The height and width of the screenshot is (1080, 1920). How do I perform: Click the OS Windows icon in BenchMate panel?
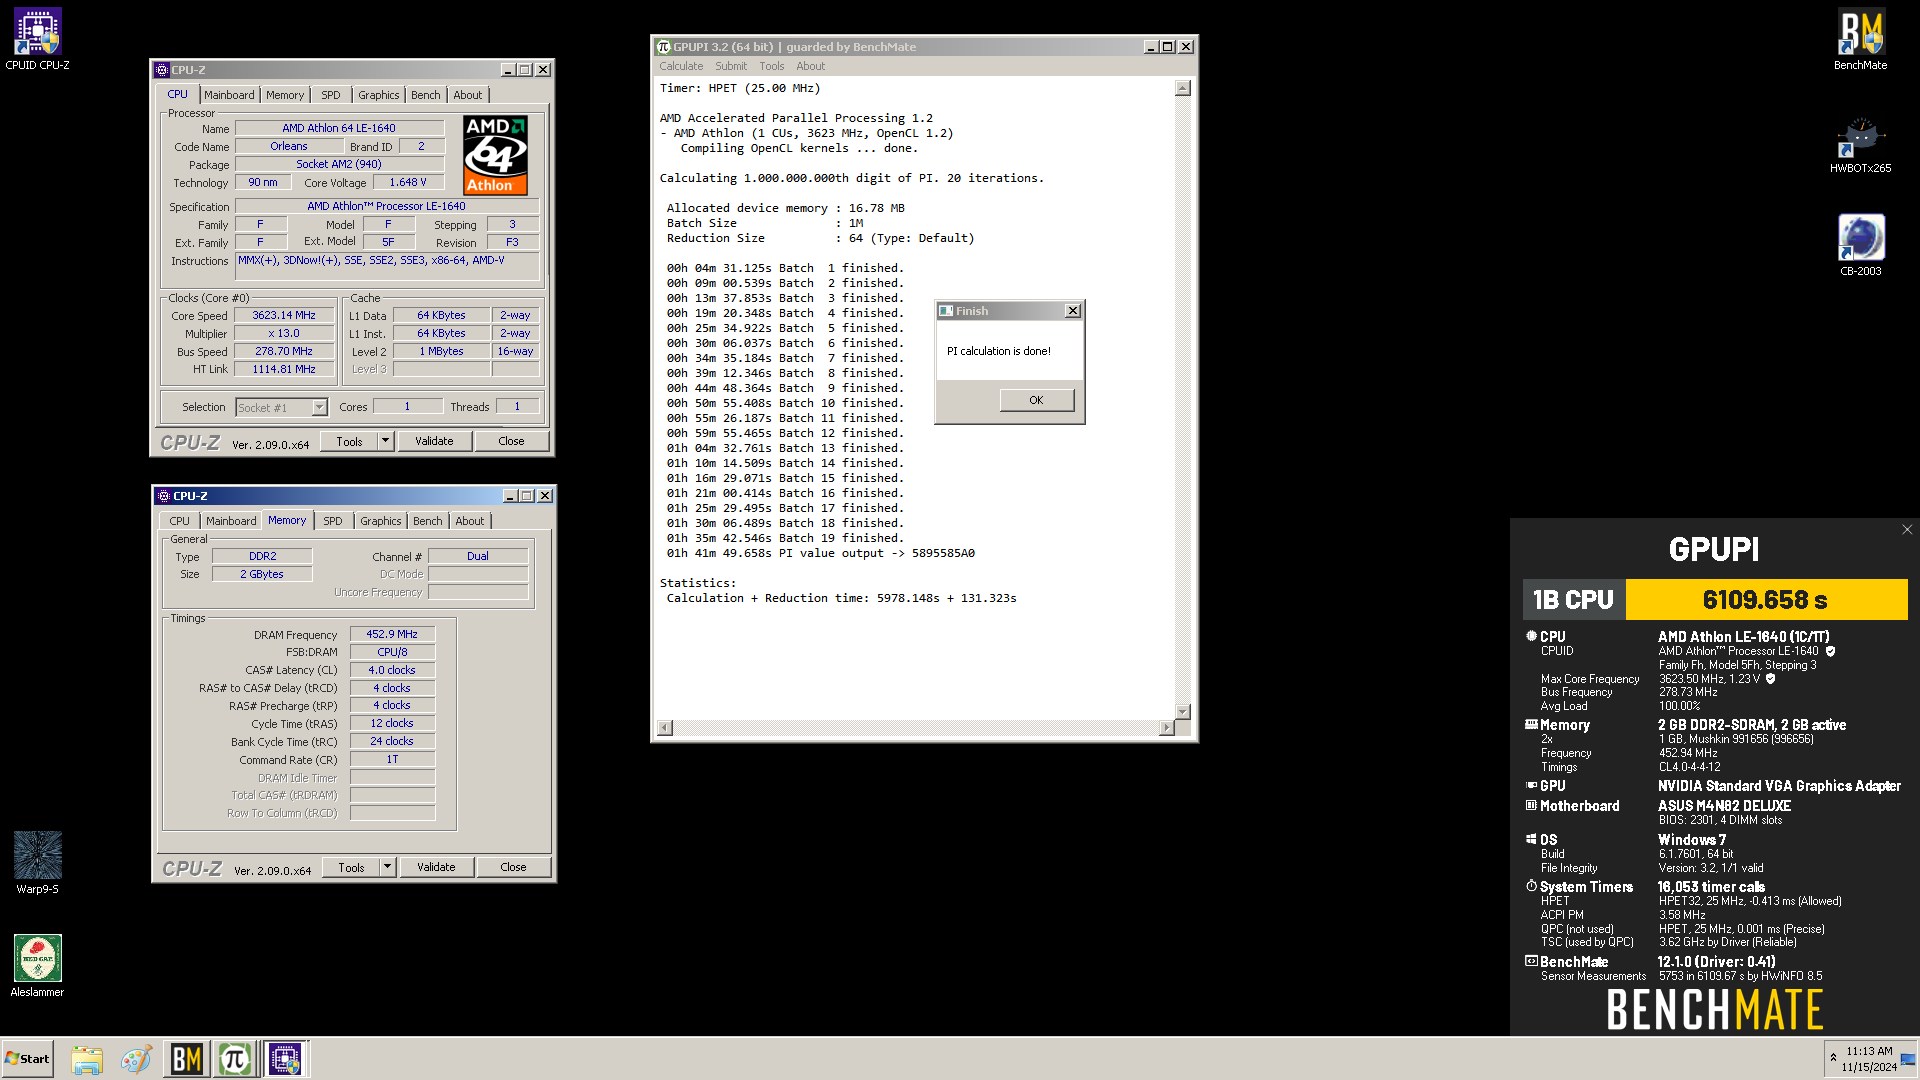tap(1531, 840)
